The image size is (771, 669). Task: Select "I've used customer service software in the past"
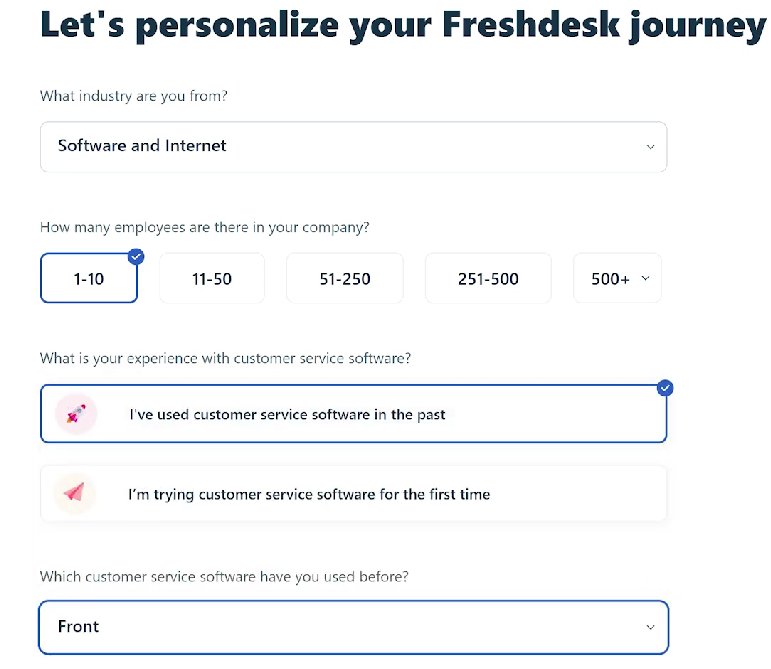(287, 414)
